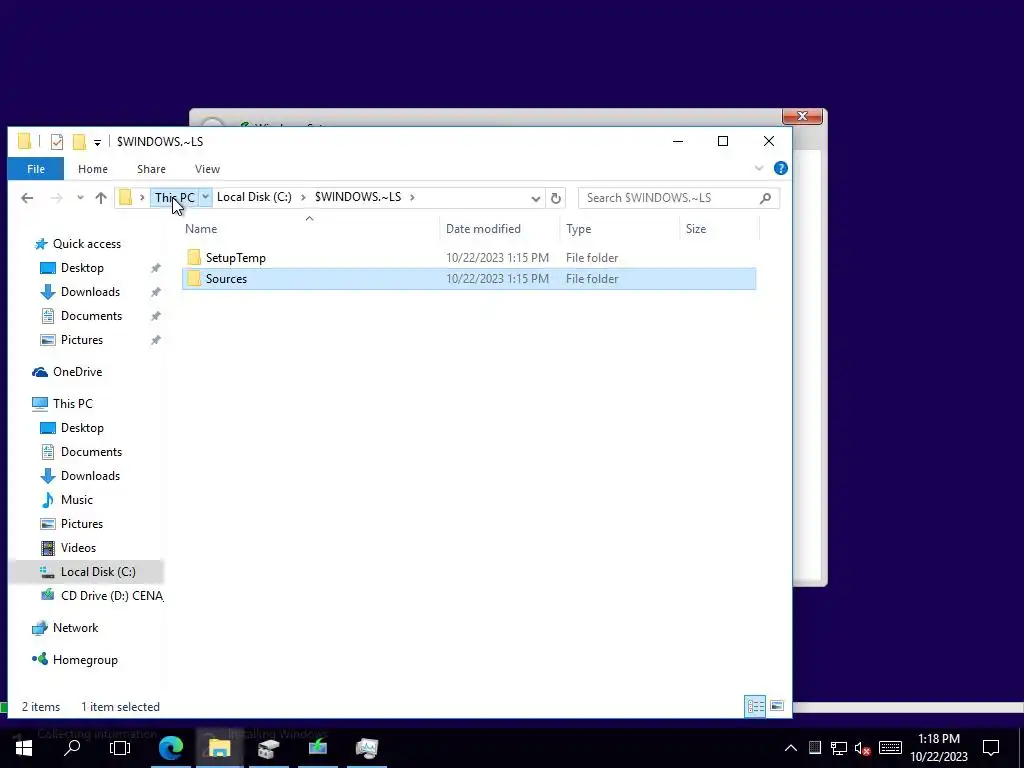This screenshot has width=1024, height=768.
Task: Select Network in navigation pane
Action: [75, 628]
